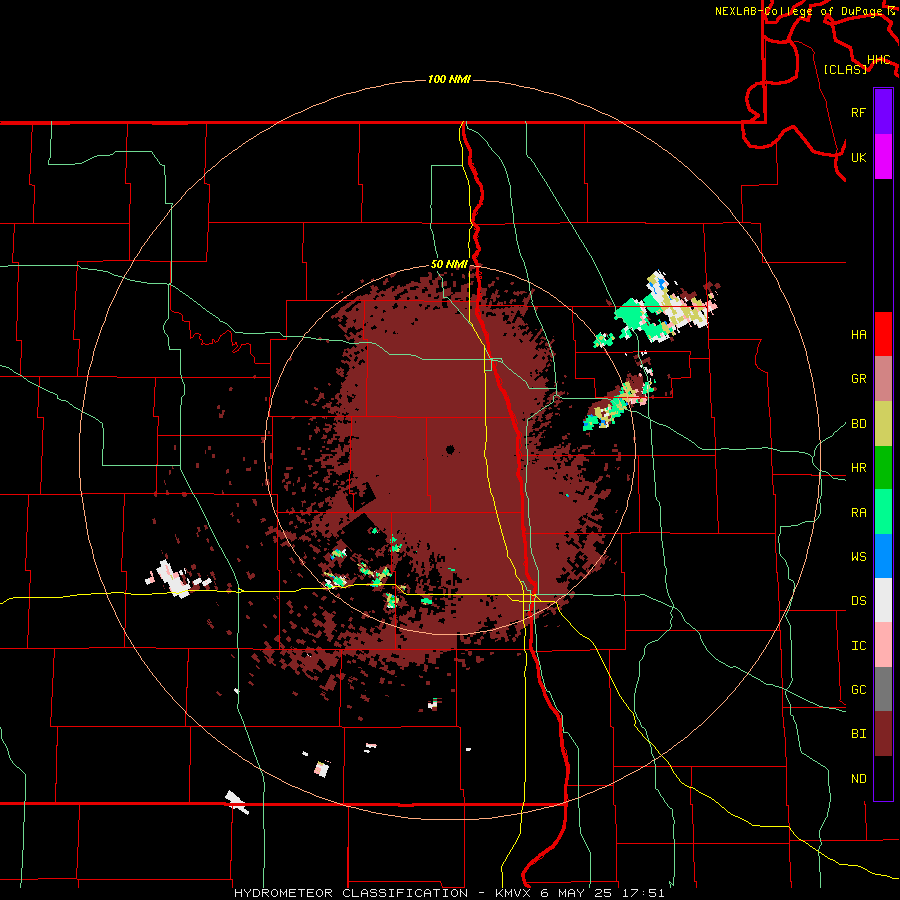Click the 6 MAY 25 date text

point(576,893)
